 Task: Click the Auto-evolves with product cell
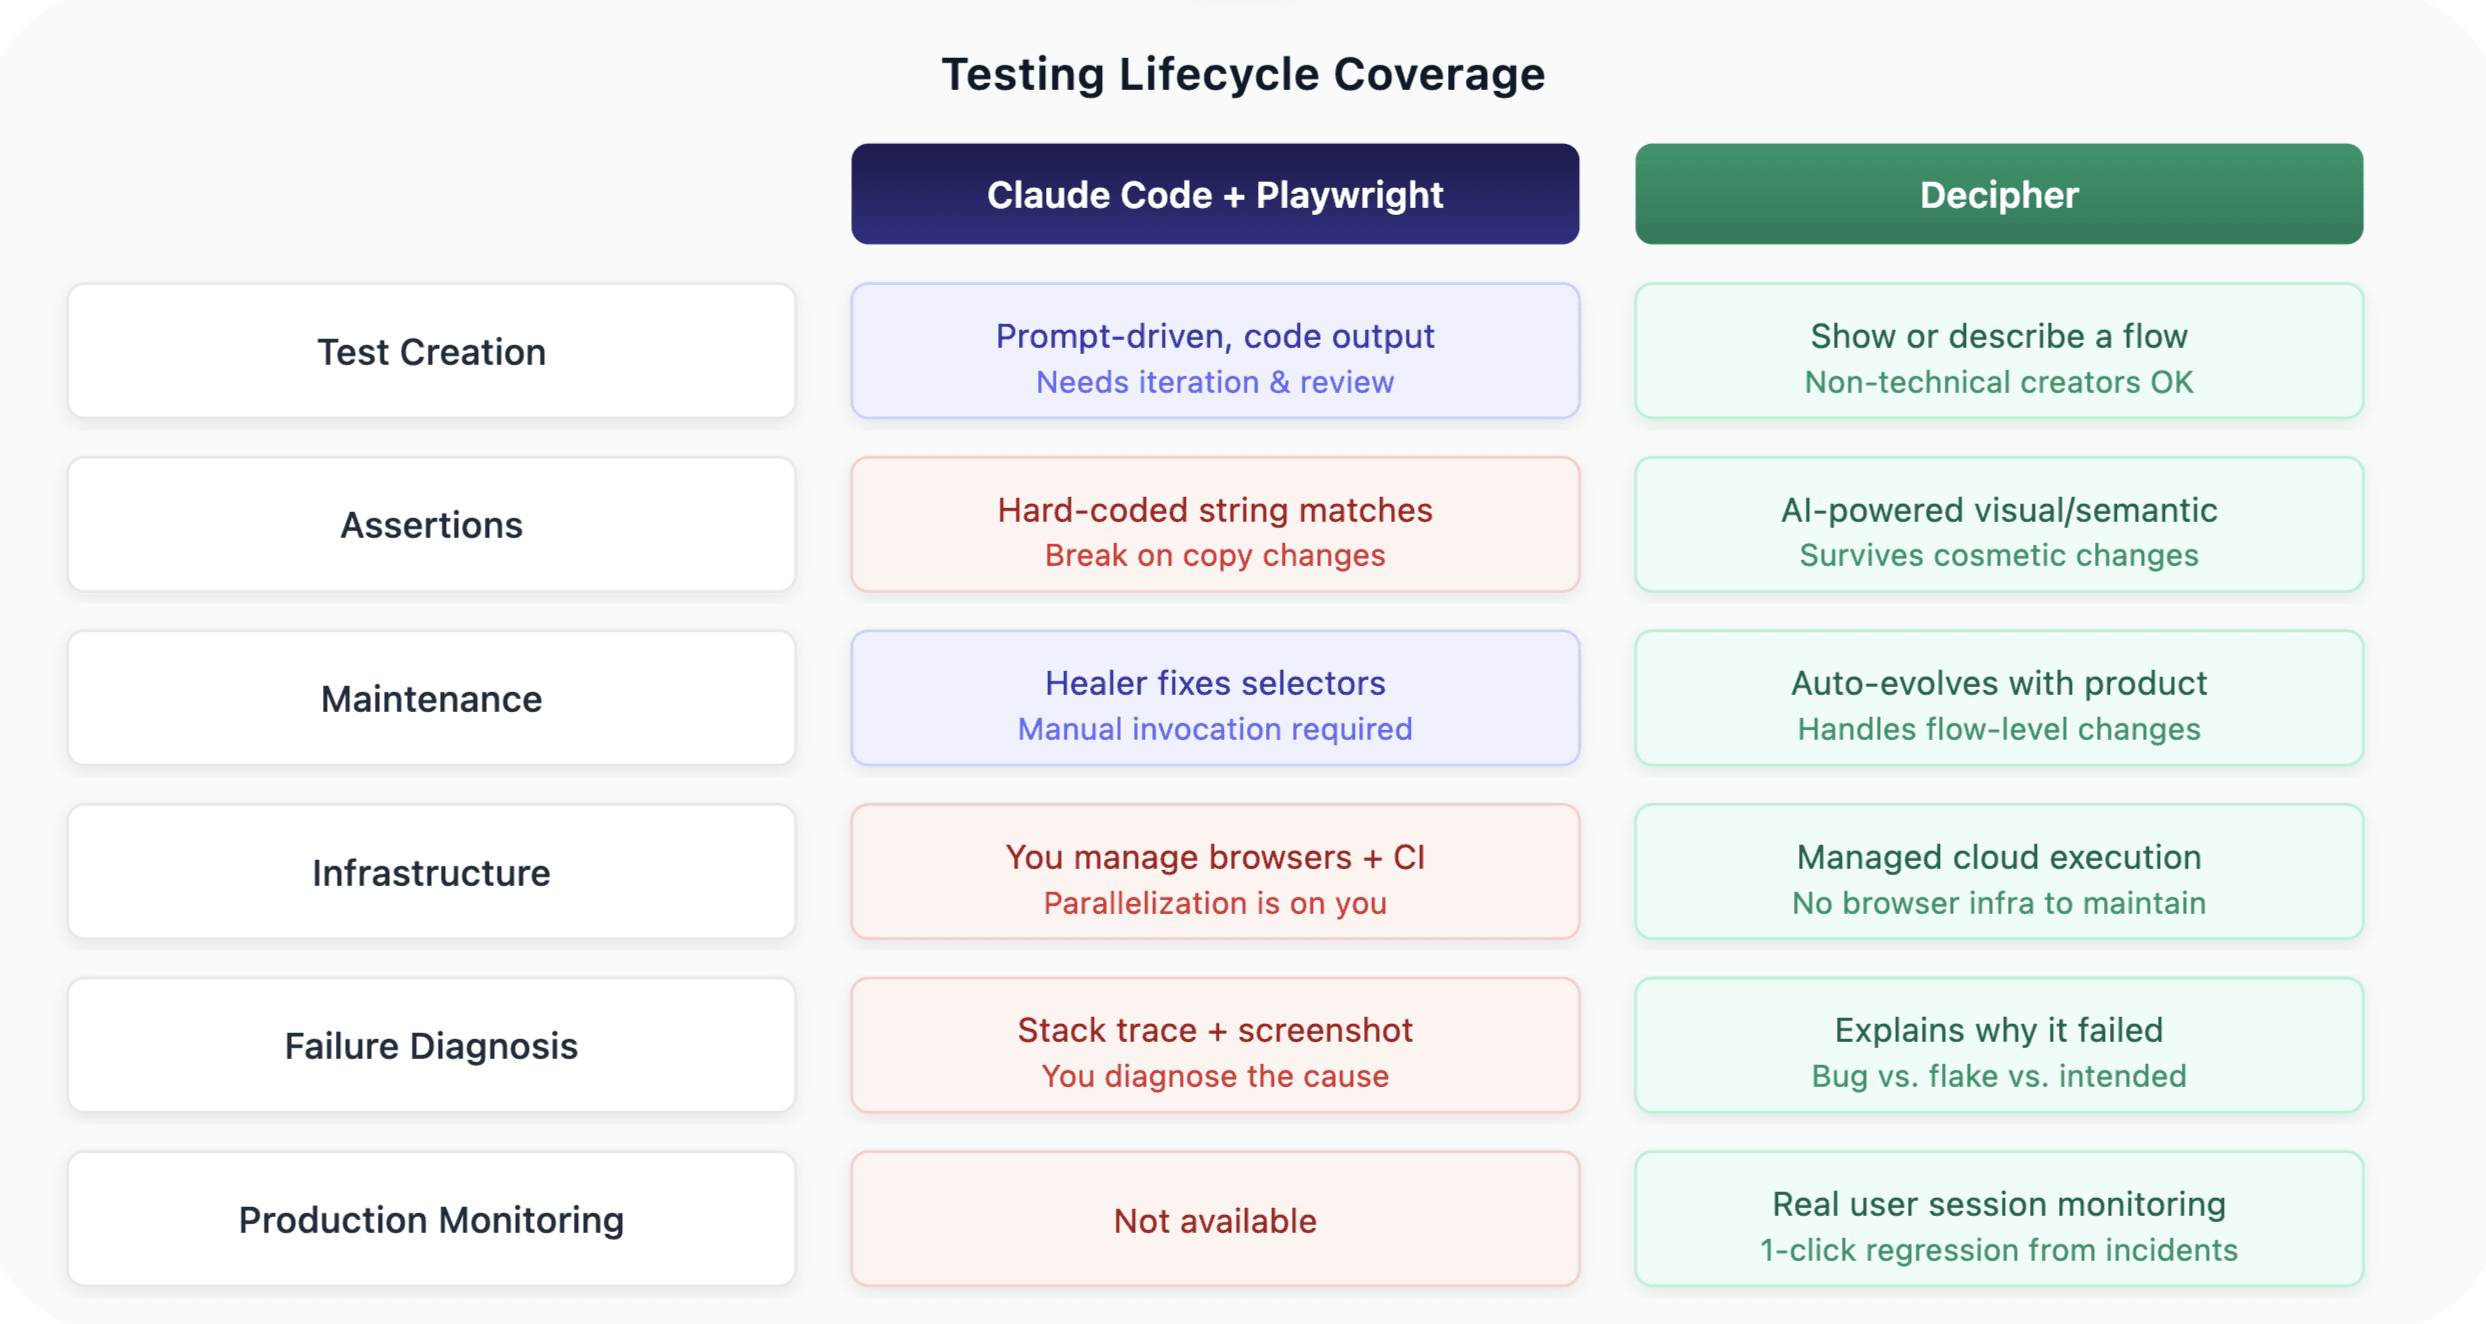(x=1999, y=698)
